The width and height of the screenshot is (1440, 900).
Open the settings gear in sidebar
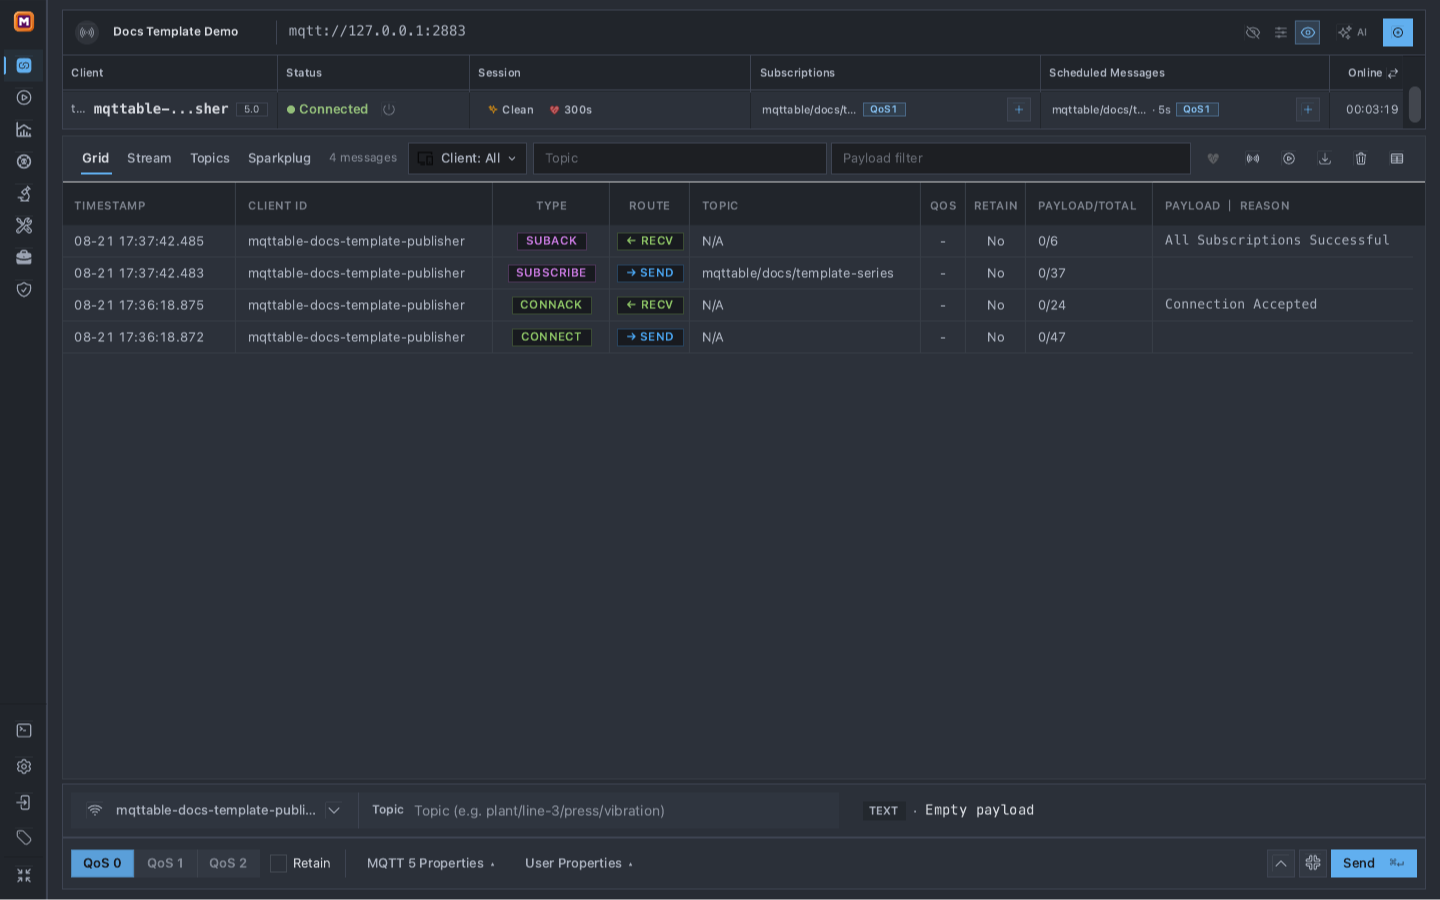(24, 767)
